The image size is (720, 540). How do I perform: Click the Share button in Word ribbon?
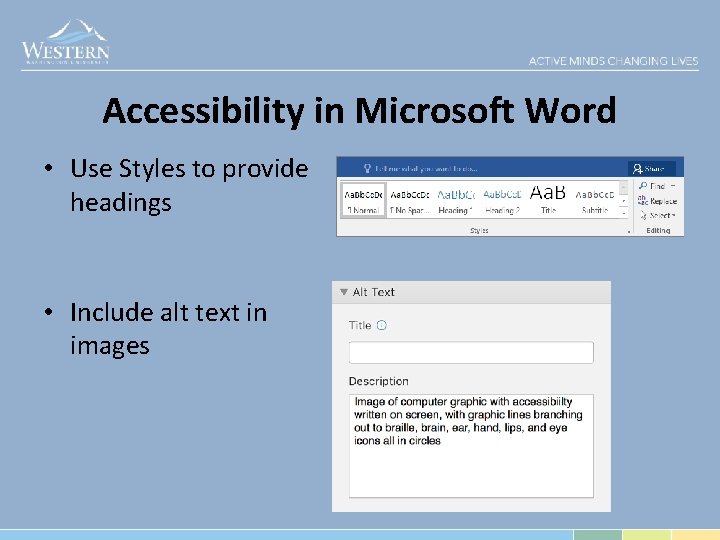[651, 169]
